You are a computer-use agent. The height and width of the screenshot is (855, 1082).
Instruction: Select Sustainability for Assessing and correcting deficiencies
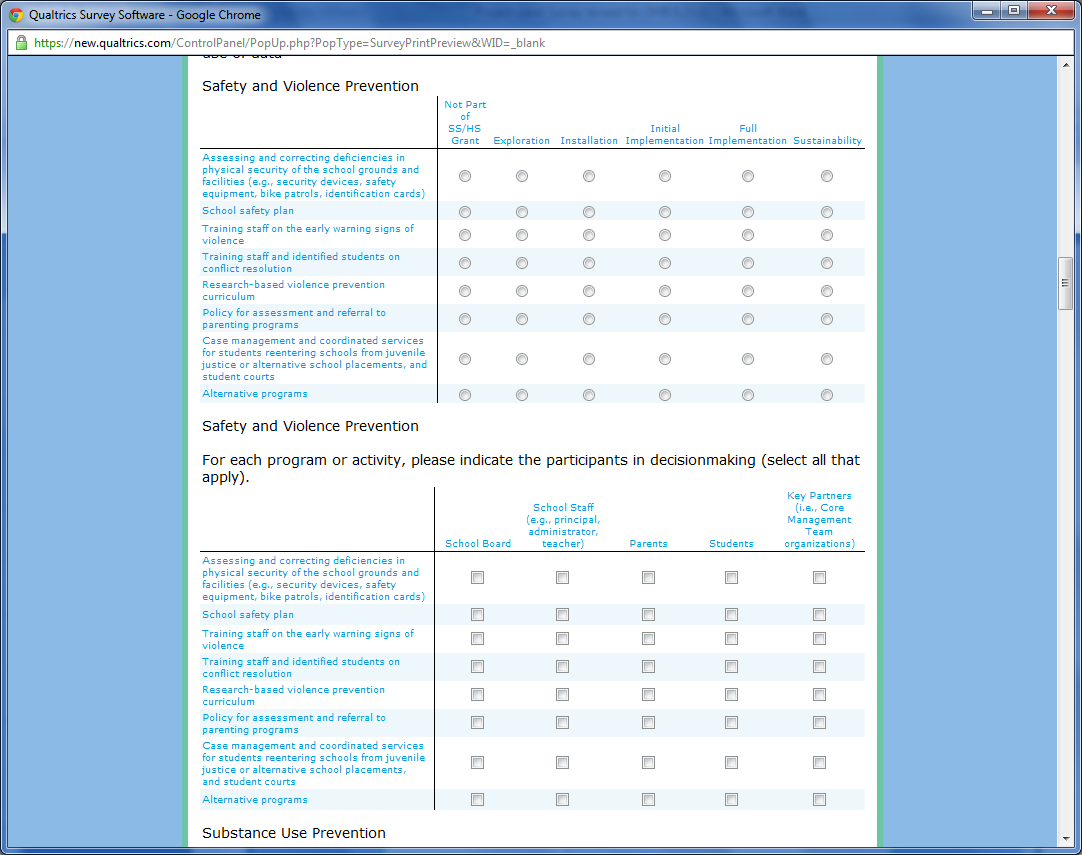(827, 176)
